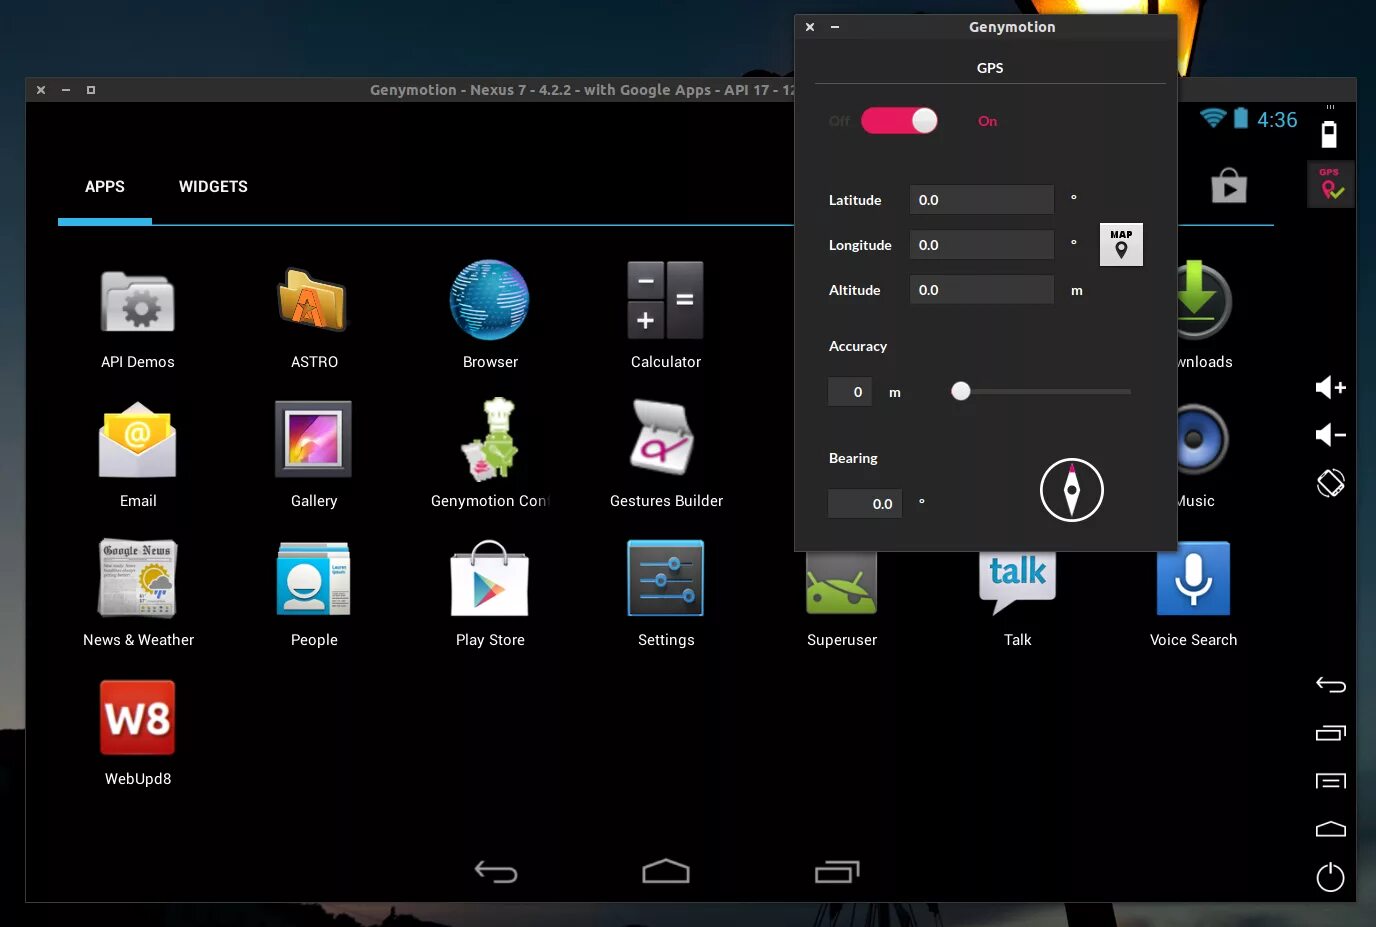The width and height of the screenshot is (1376, 927).
Task: Open Play Store shortcut in app drawer header
Action: point(1229,186)
